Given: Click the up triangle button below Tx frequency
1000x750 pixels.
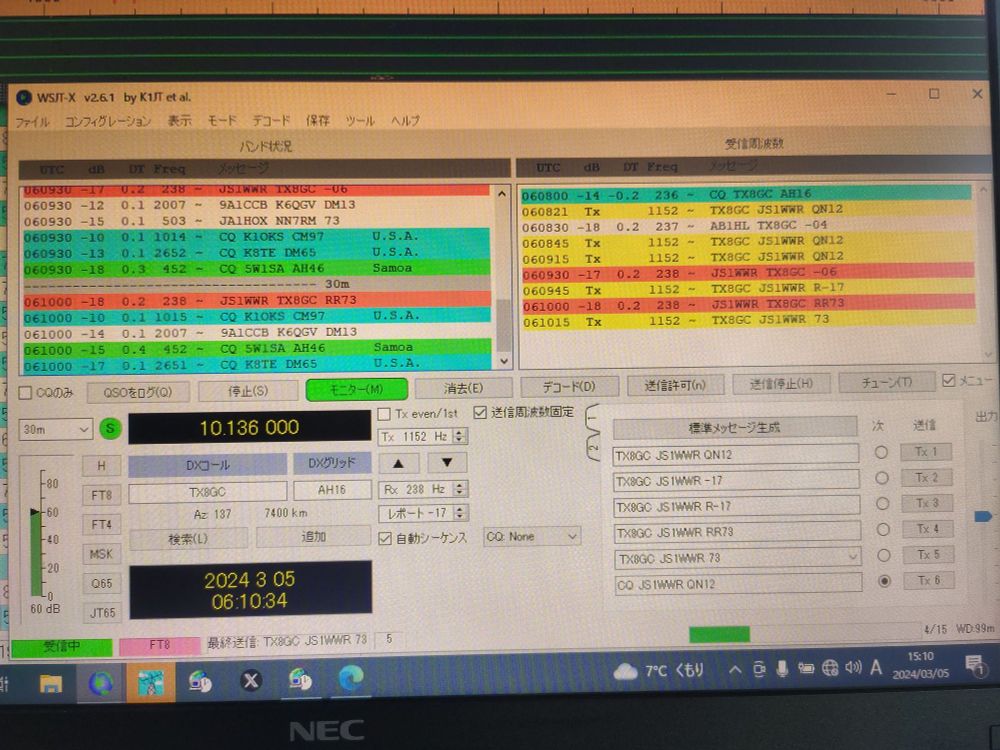Looking at the screenshot, I should tap(399, 463).
